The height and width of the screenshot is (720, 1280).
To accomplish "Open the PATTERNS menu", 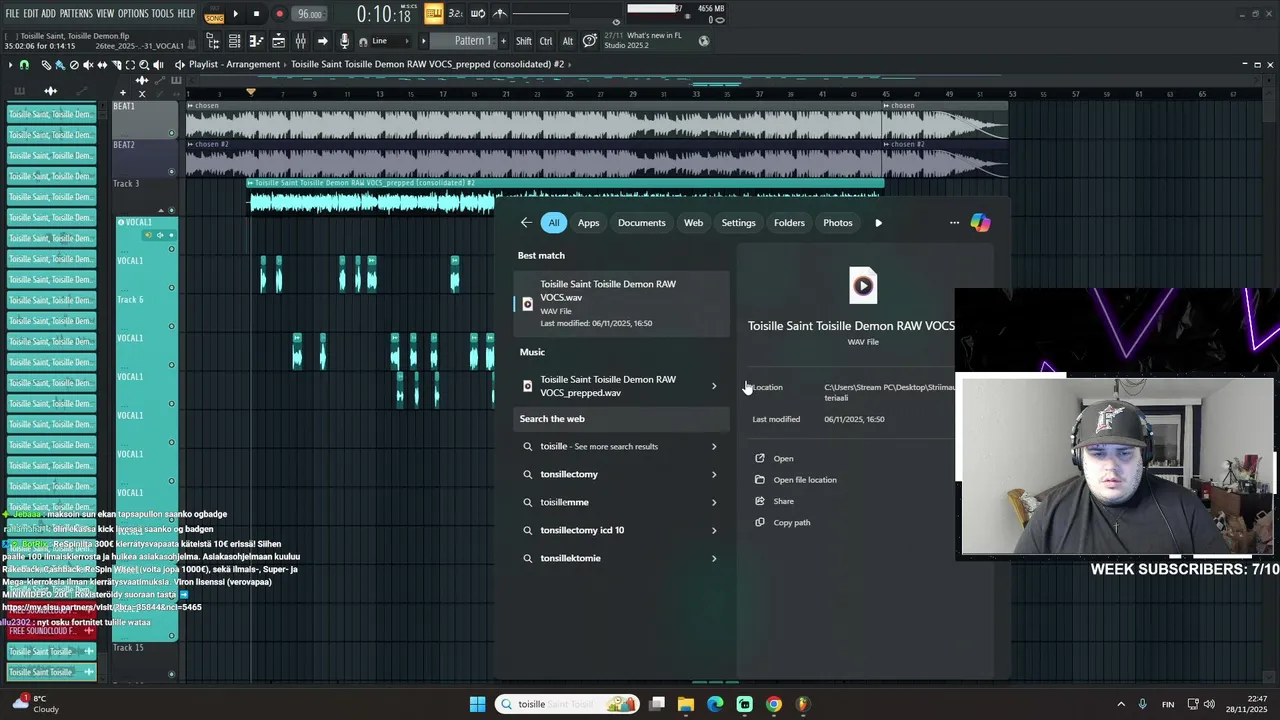I will 76,14.
